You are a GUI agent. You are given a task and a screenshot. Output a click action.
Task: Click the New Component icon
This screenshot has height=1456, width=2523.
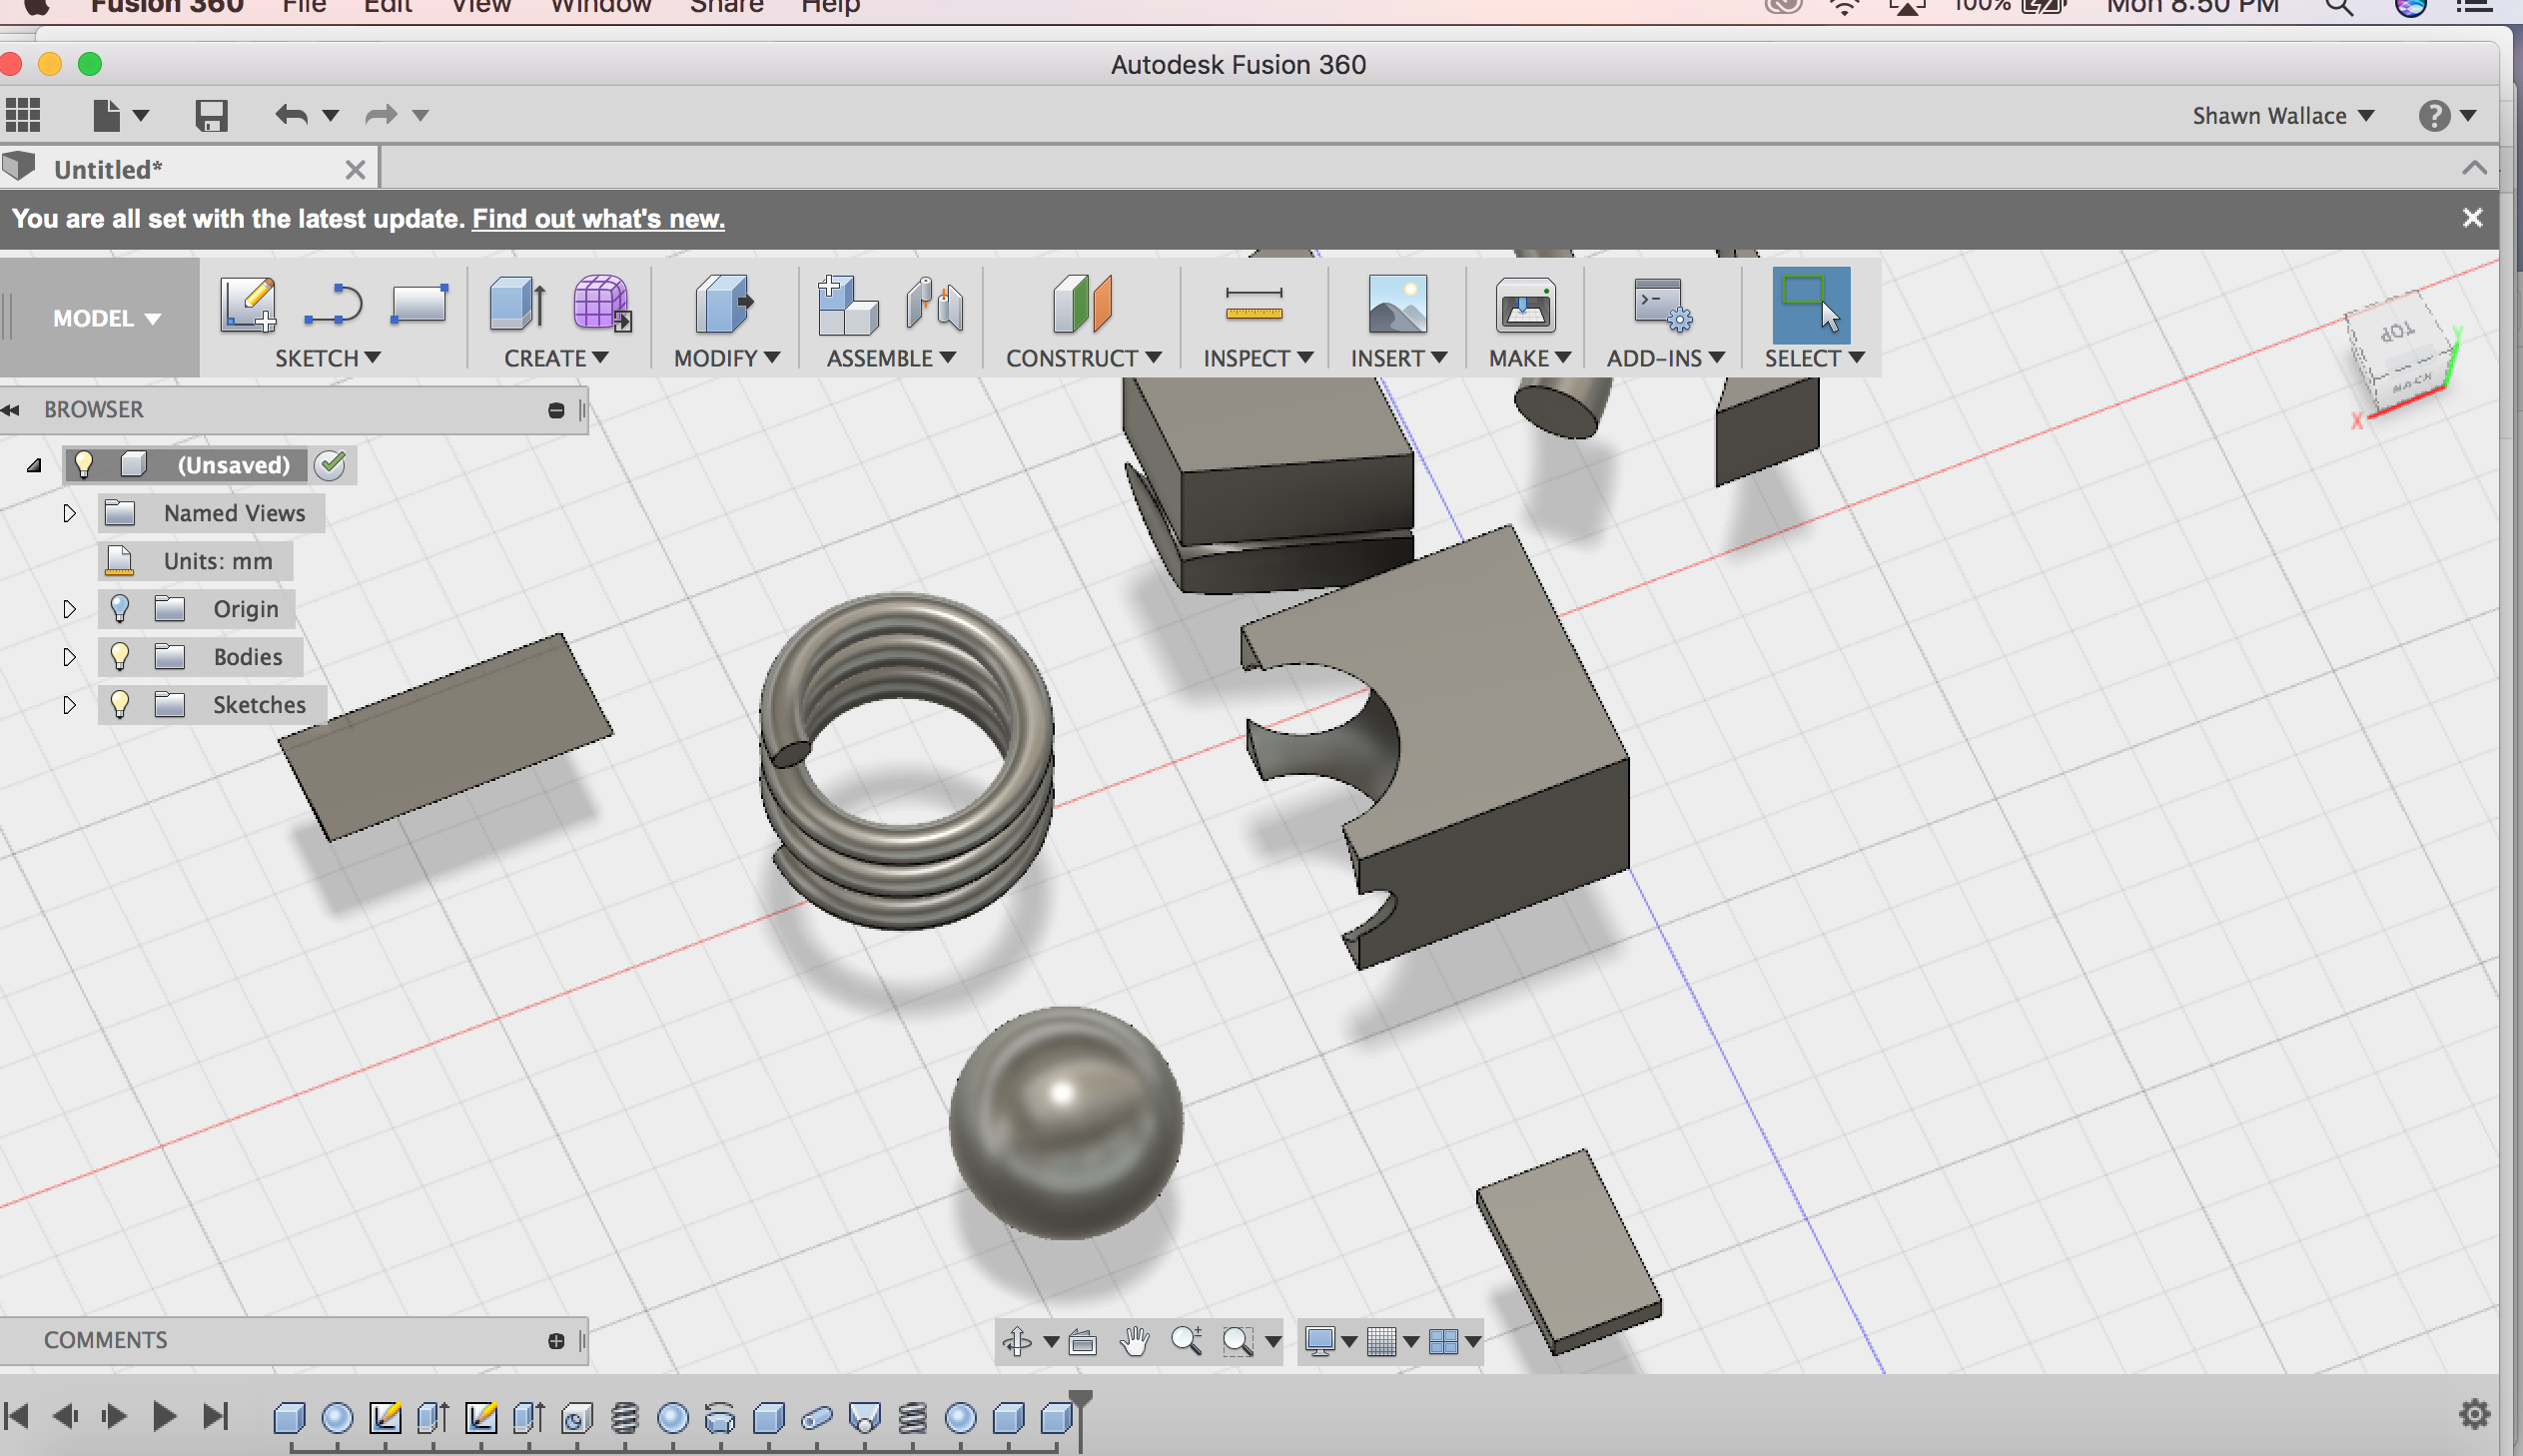(847, 304)
